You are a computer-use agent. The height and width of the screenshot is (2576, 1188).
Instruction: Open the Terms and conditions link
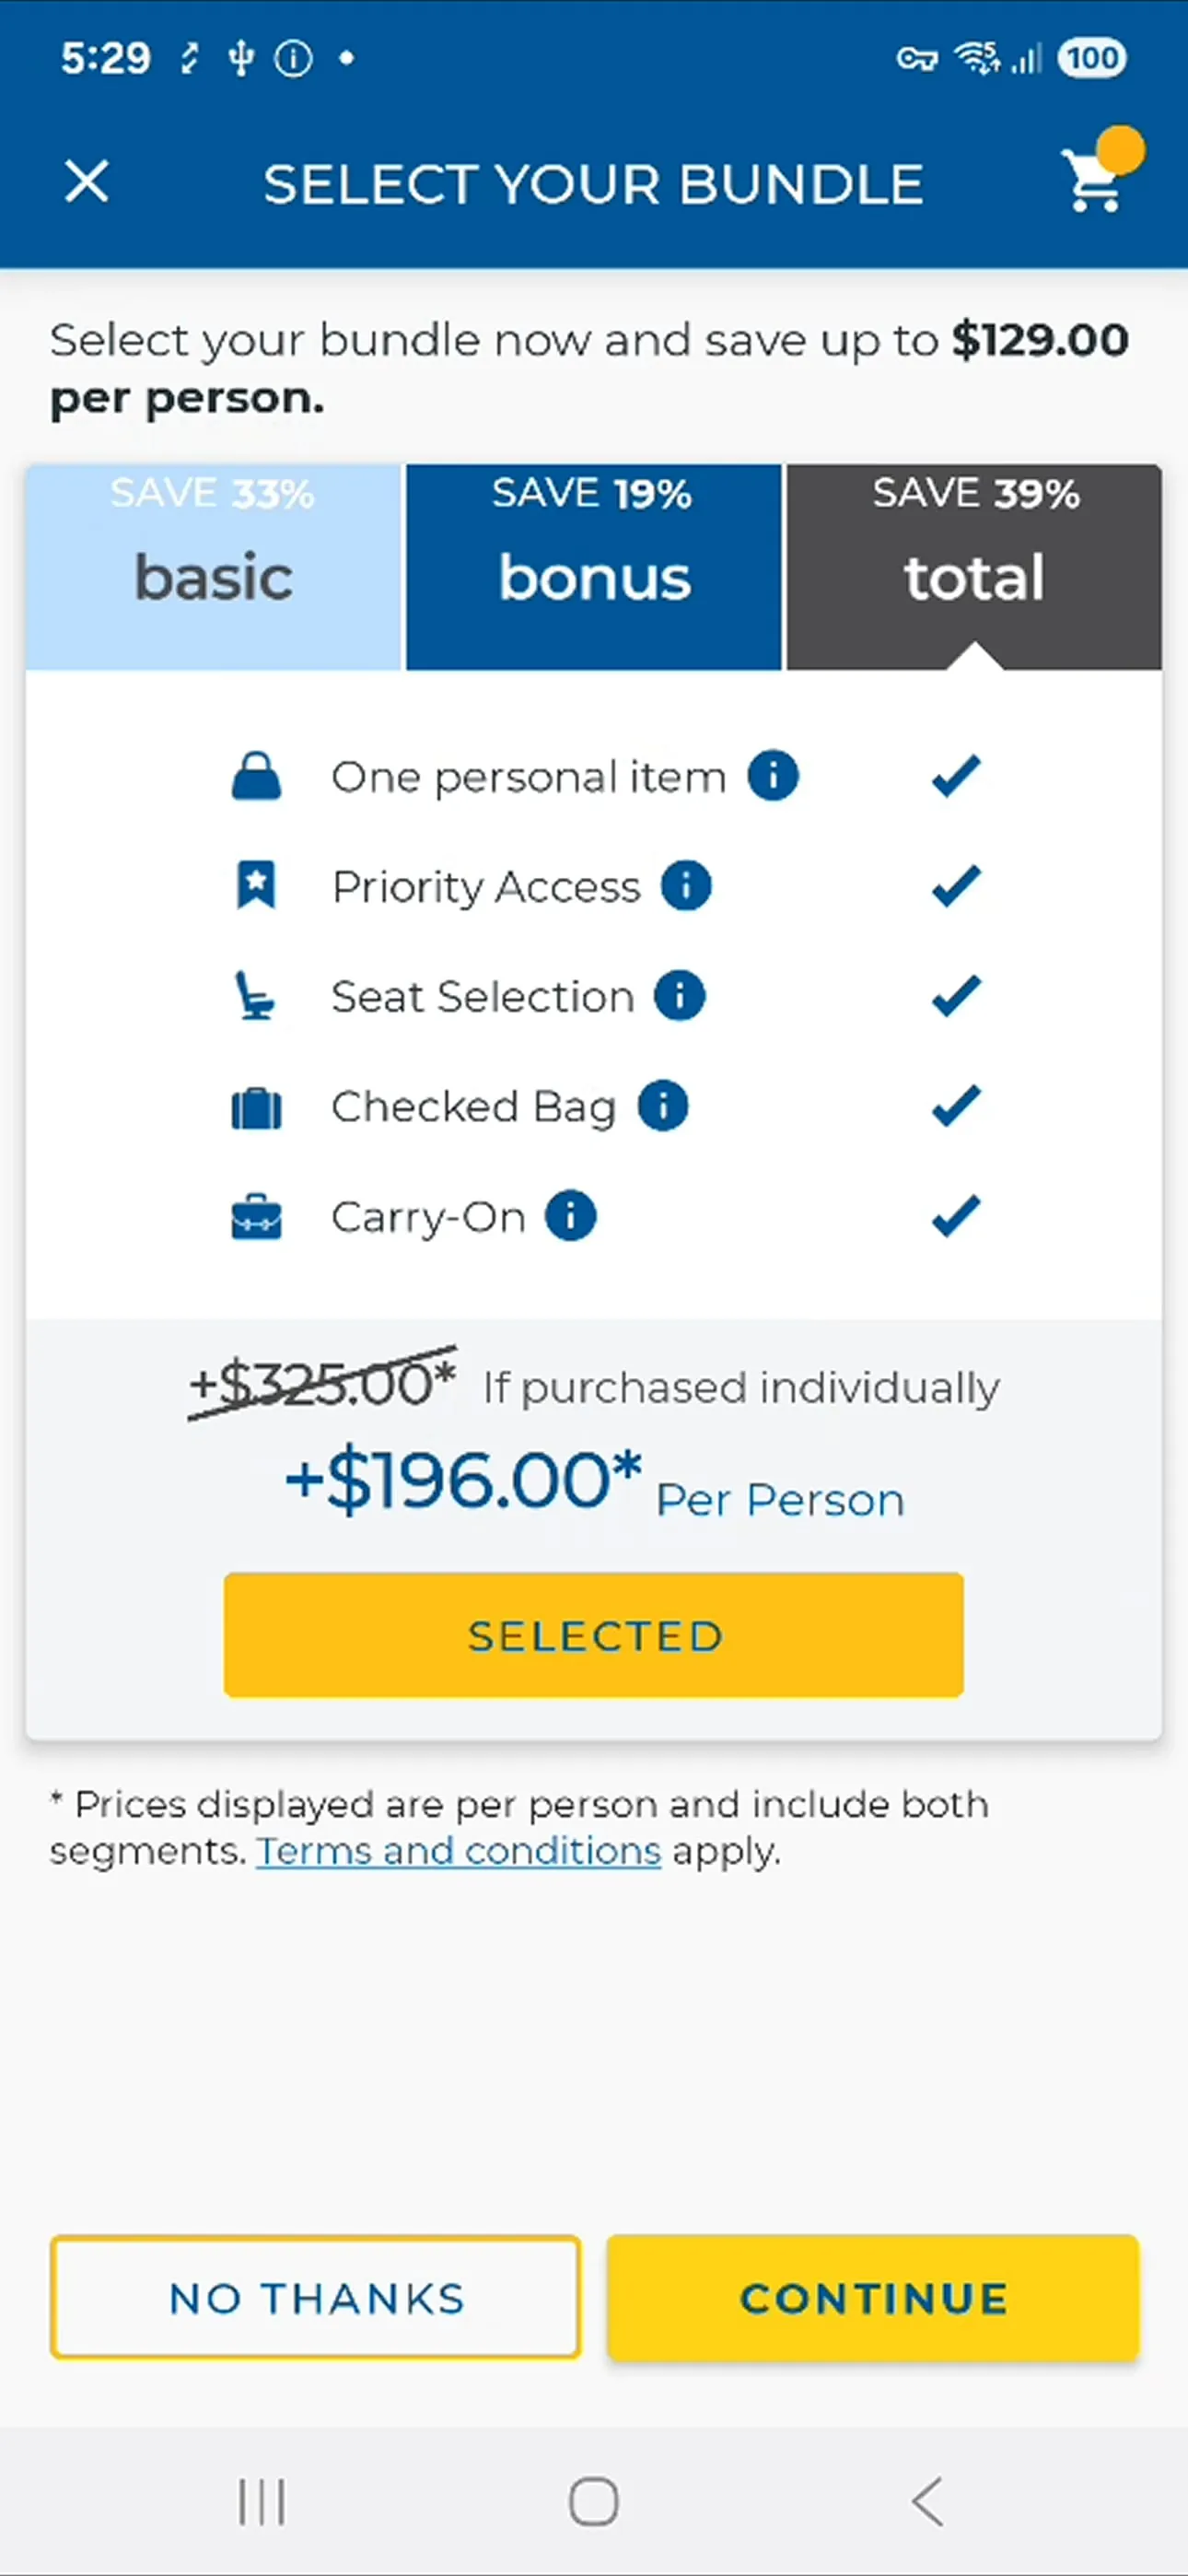[x=459, y=1852]
